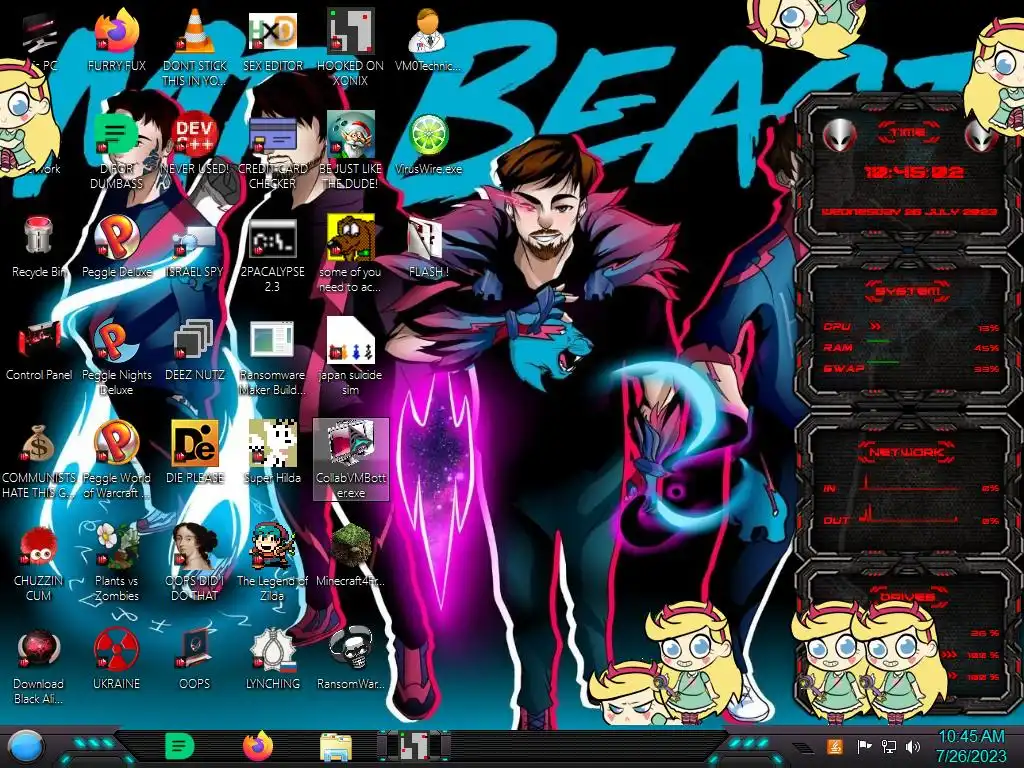The width and height of the screenshot is (1024, 768).
Task: Open the CREDIT CARD CHECKER icon
Action: pyautogui.click(x=272, y=150)
